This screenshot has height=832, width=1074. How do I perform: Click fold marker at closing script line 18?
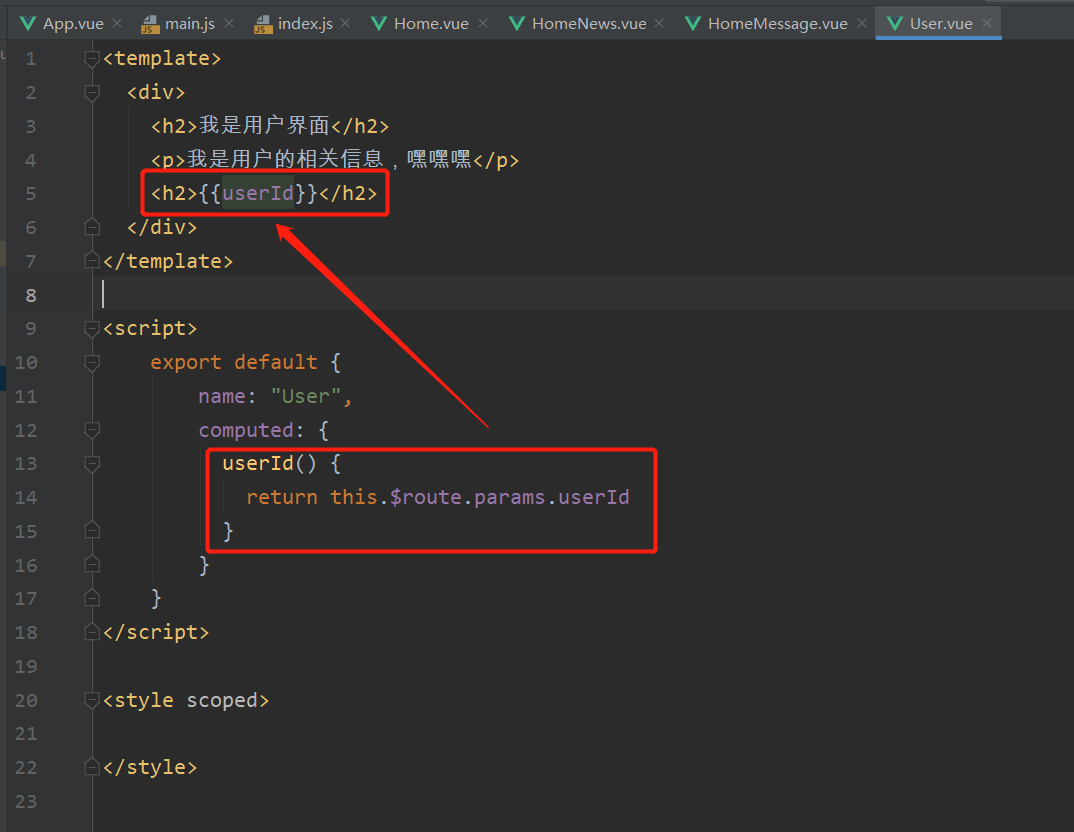tap(92, 632)
